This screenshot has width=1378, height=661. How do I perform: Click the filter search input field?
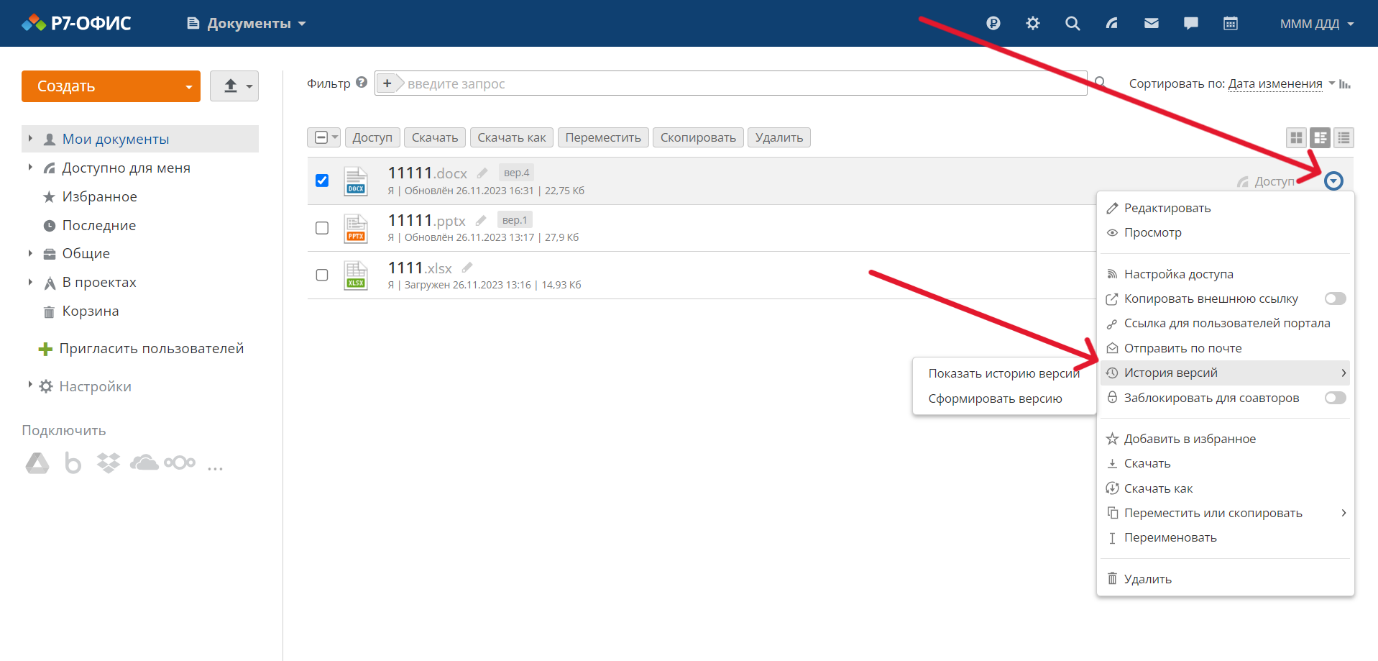point(740,84)
